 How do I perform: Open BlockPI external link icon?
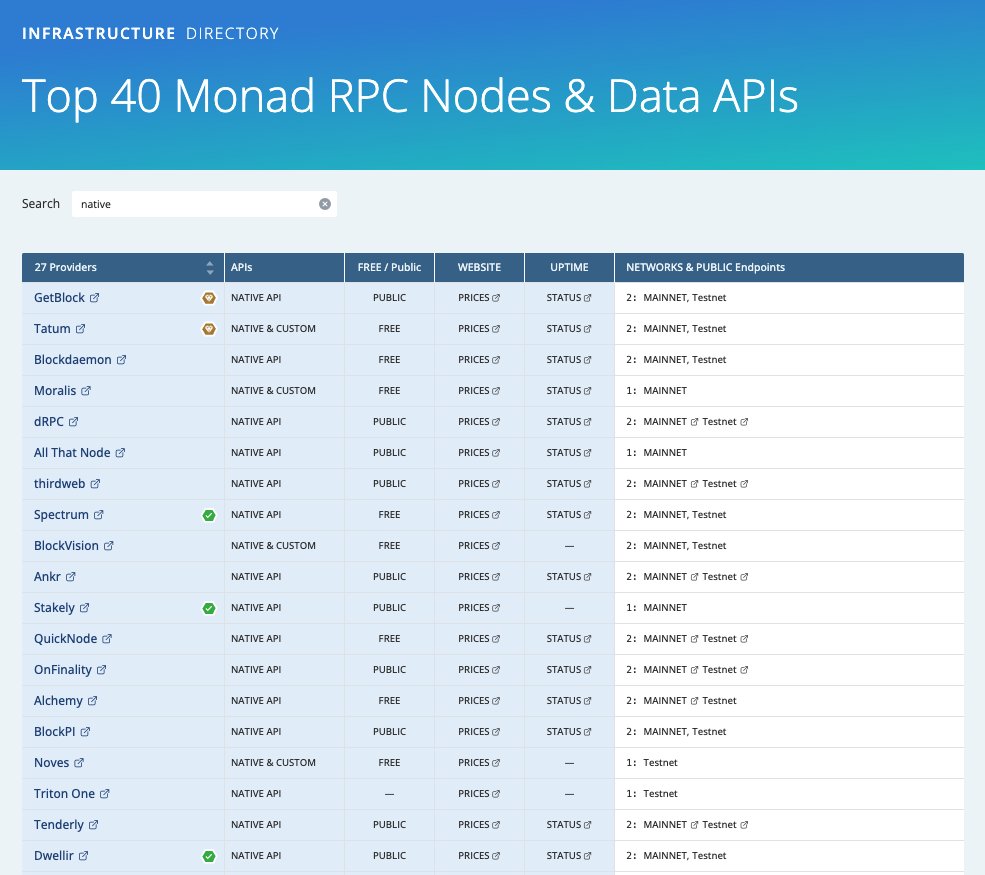[x=85, y=732]
